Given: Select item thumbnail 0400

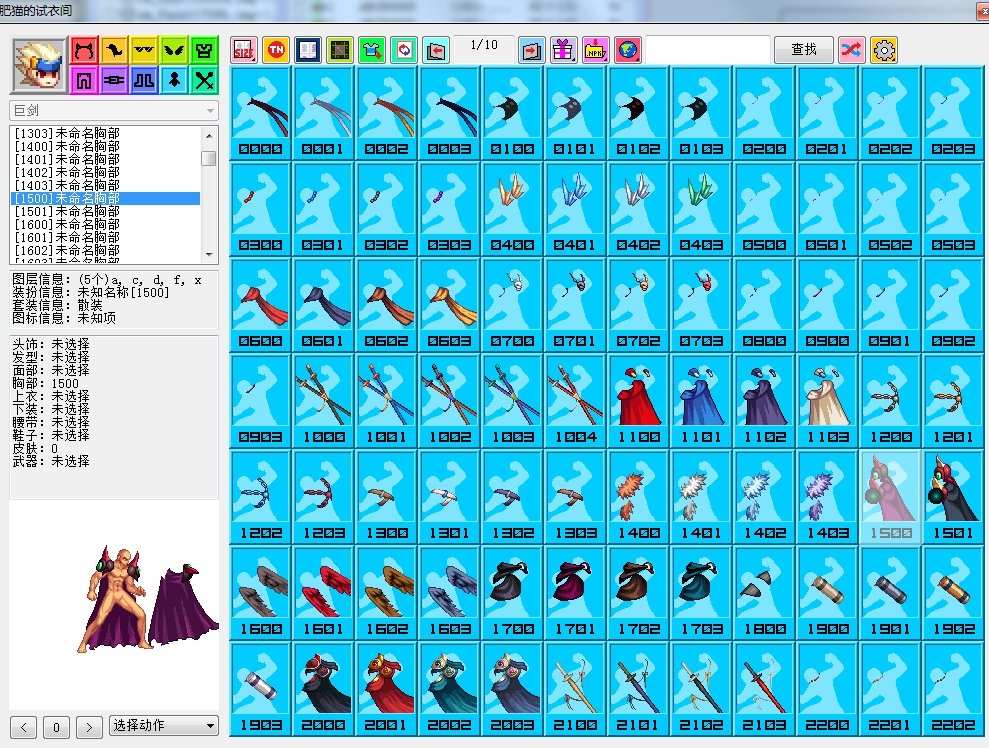Looking at the screenshot, I should tap(513, 209).
